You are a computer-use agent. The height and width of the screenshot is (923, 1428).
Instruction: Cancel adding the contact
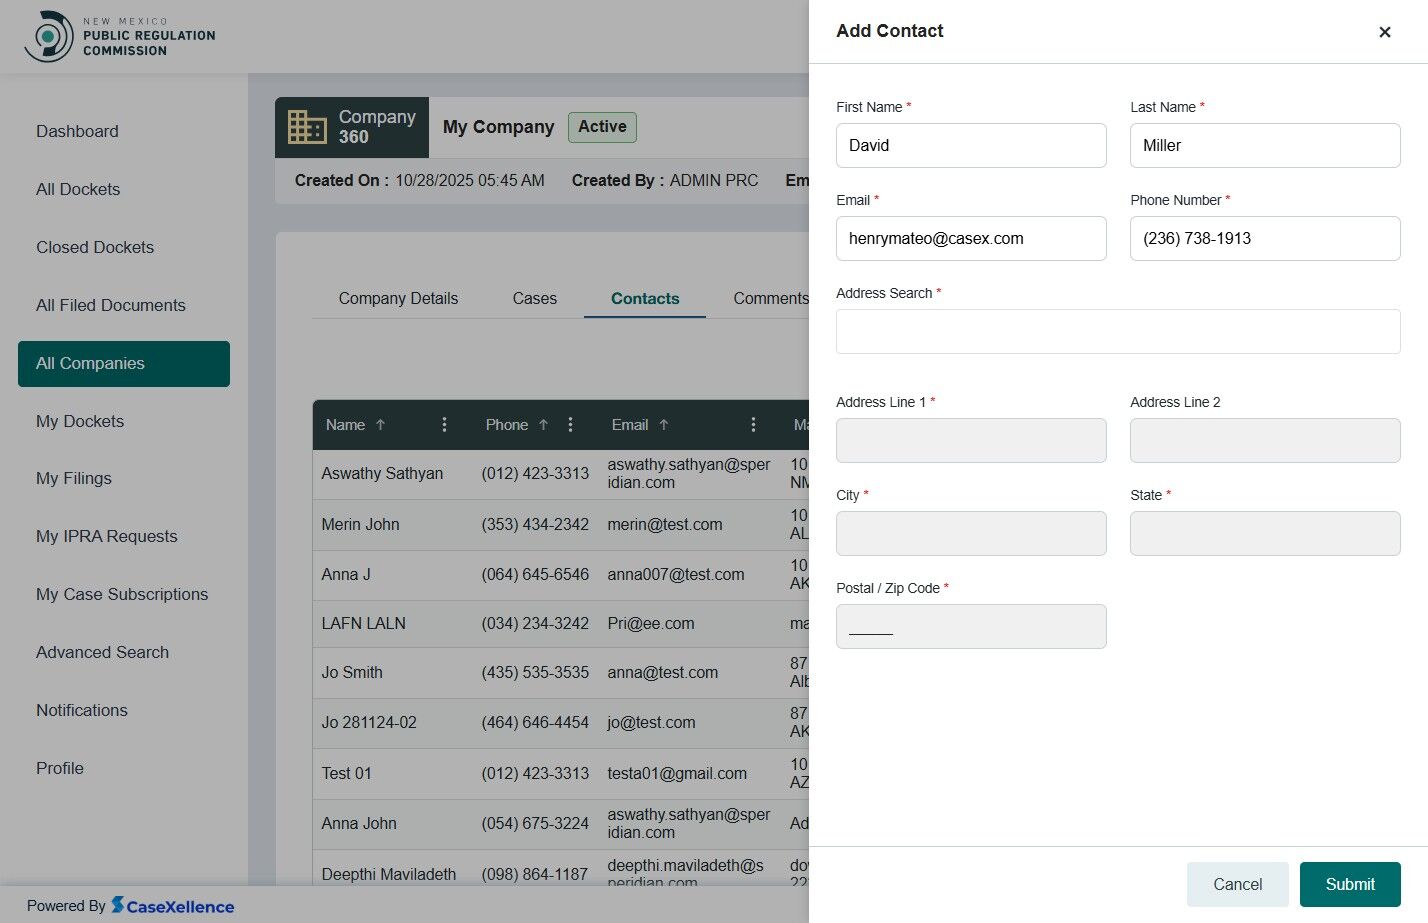click(x=1237, y=884)
